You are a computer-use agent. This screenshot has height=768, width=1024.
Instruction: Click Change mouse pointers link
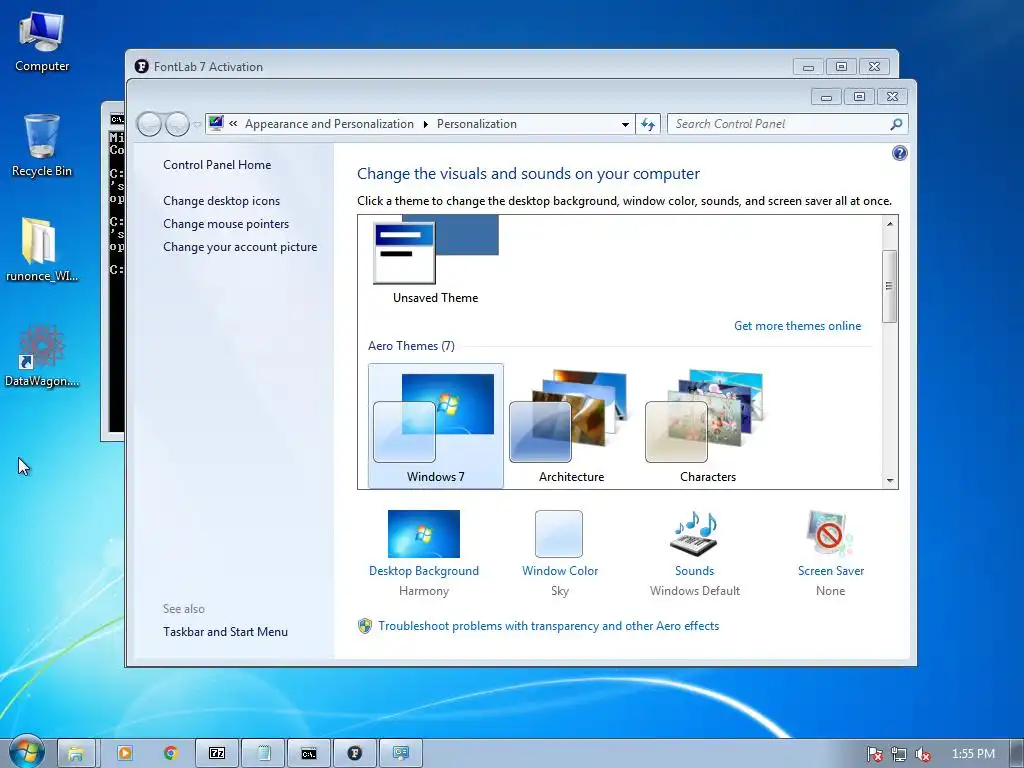(x=226, y=224)
